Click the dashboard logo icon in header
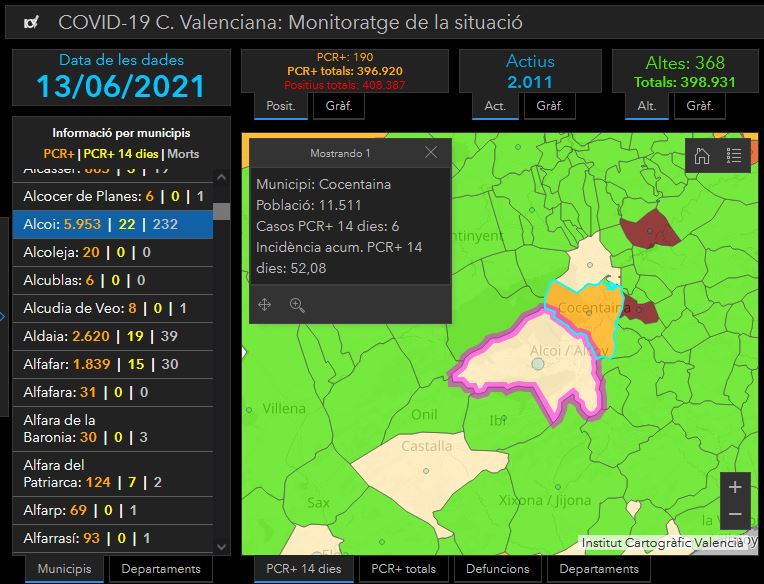 [x=32, y=22]
